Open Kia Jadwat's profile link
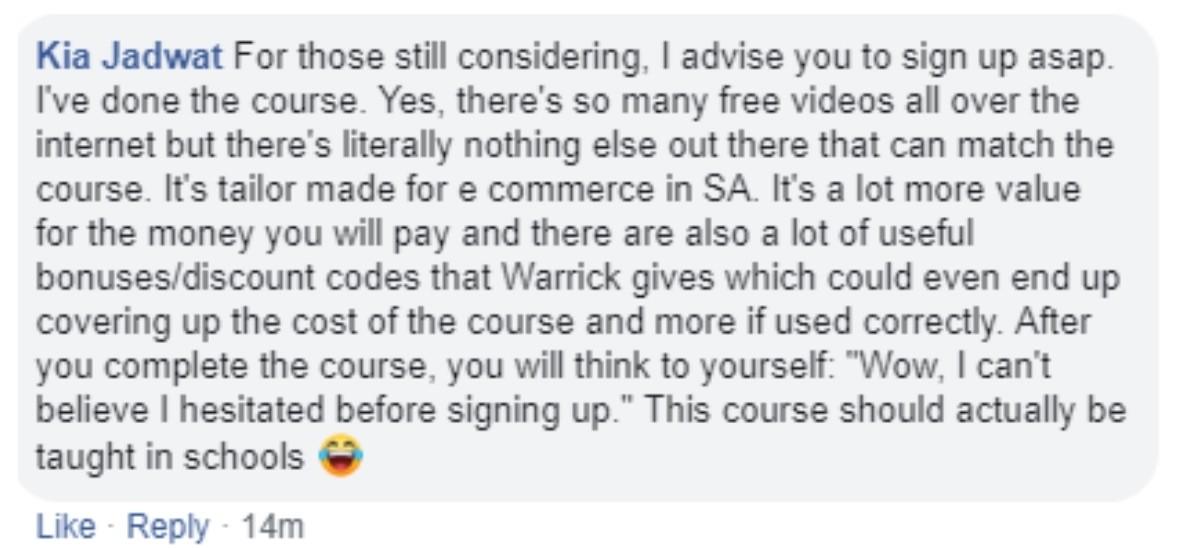The image size is (1192, 548). point(130,58)
